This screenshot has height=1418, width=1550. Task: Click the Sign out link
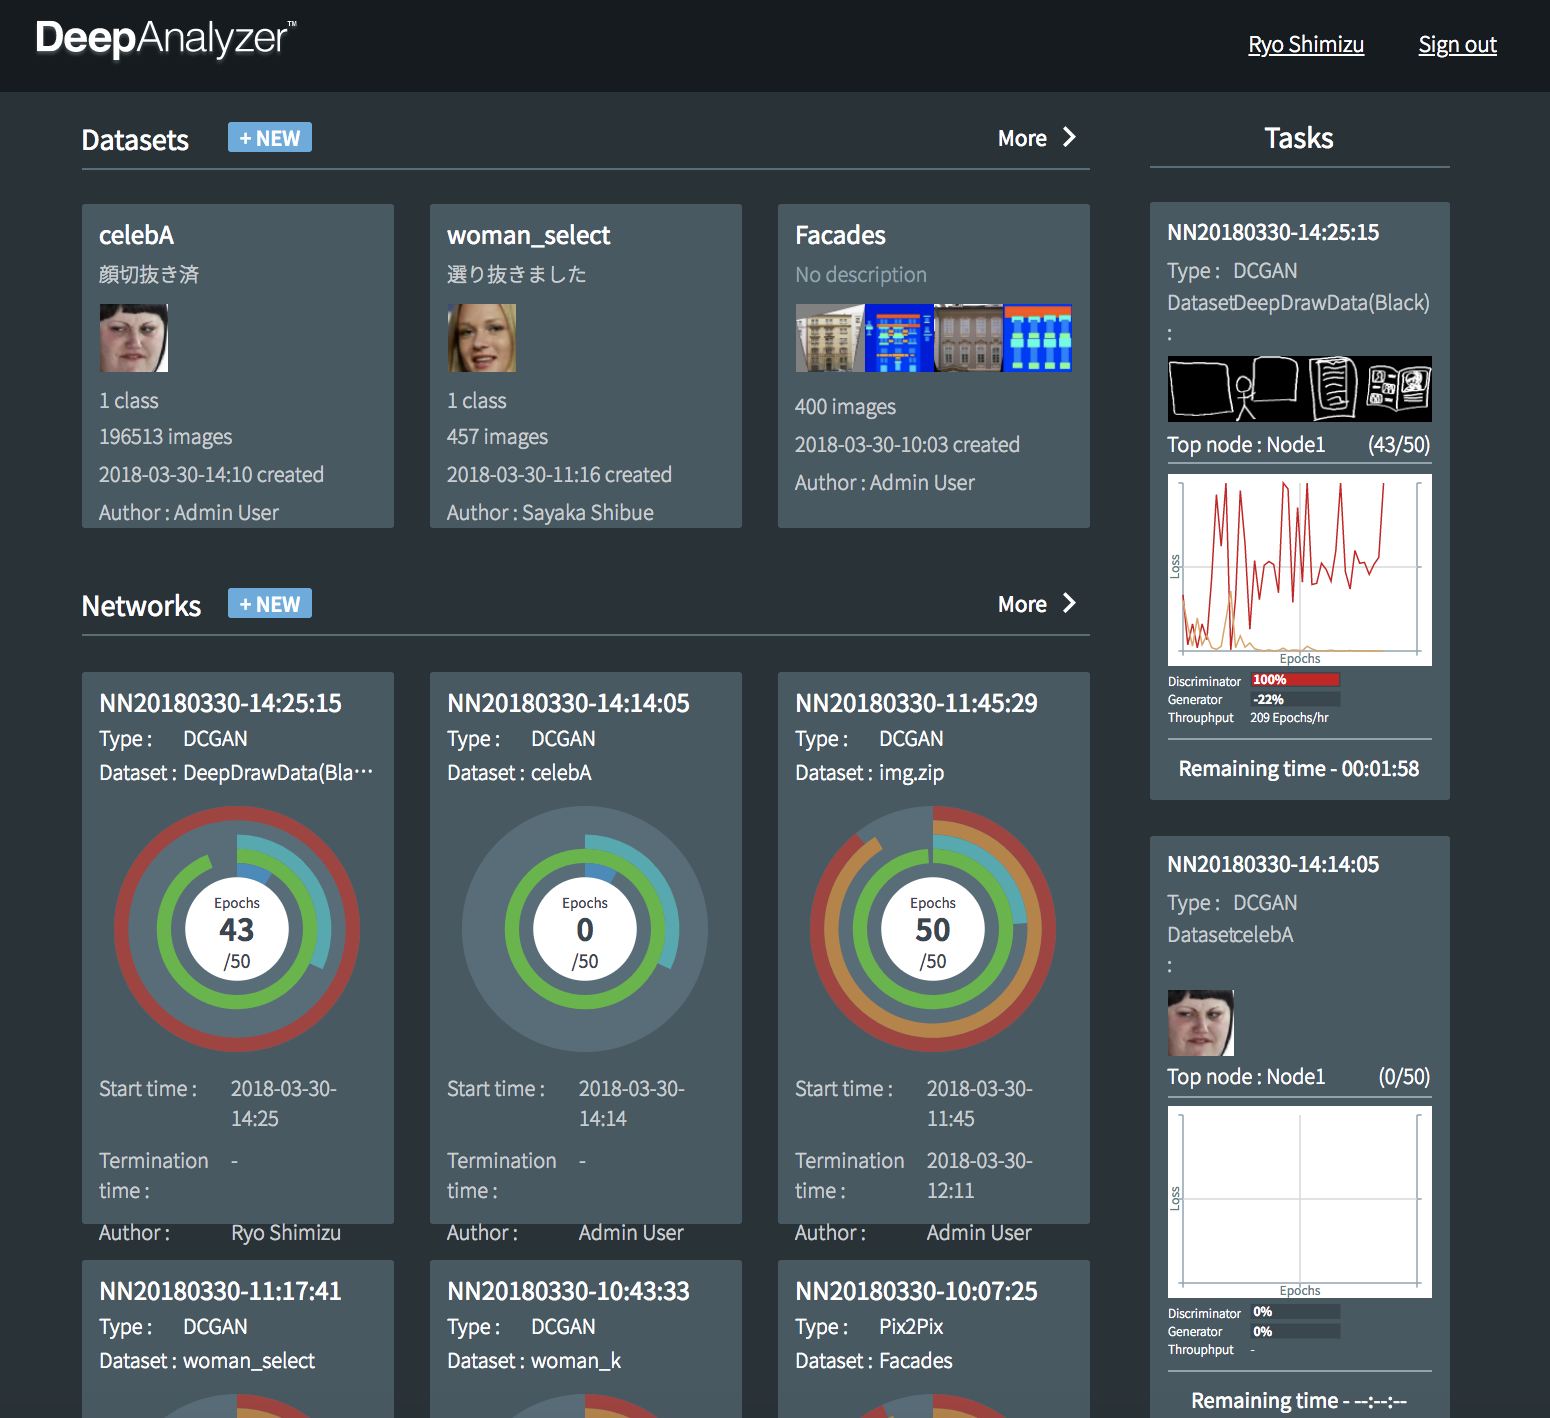pyautogui.click(x=1457, y=45)
